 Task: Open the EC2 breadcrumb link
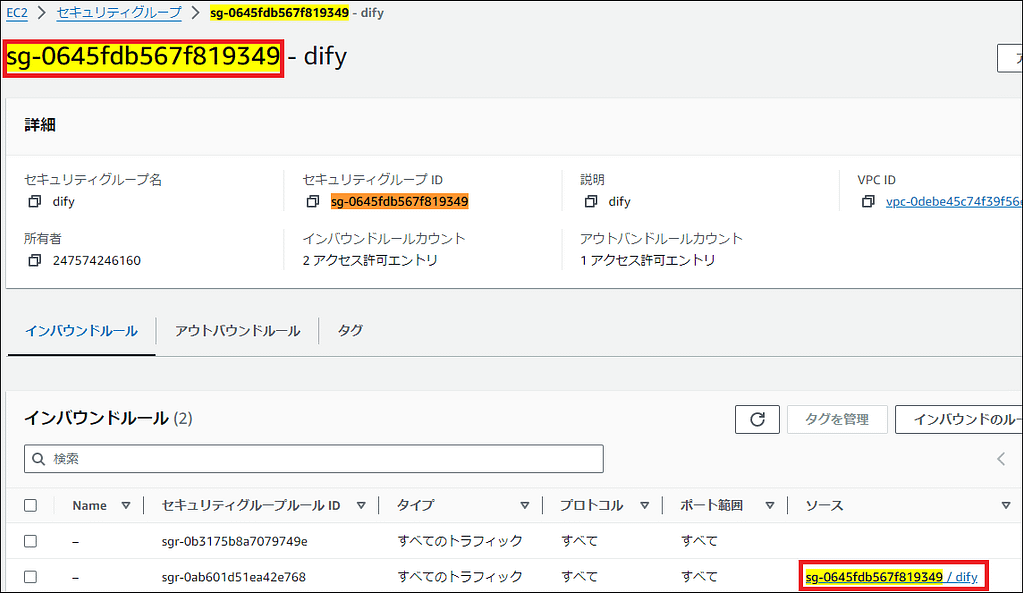pyautogui.click(x=18, y=13)
